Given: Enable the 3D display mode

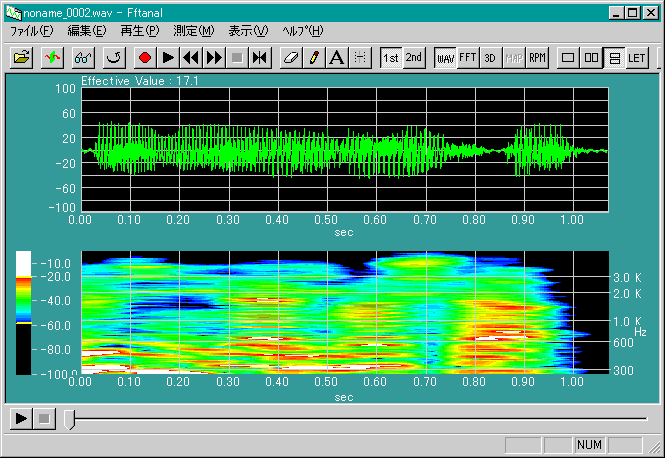Looking at the screenshot, I should pyautogui.click(x=491, y=57).
